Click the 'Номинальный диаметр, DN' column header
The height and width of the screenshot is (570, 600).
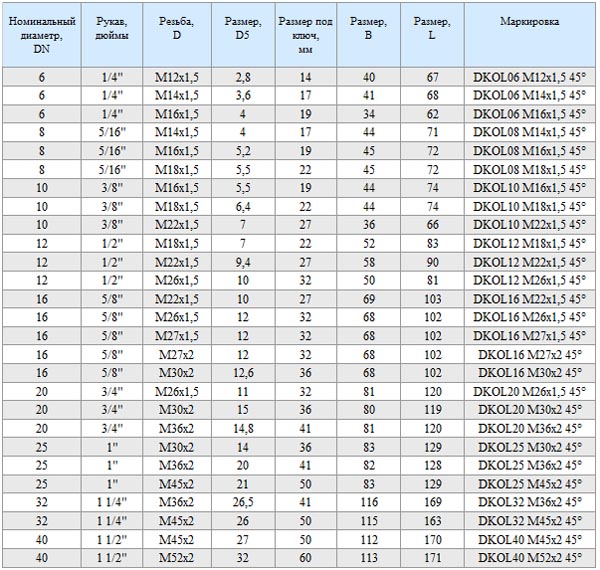click(42, 35)
